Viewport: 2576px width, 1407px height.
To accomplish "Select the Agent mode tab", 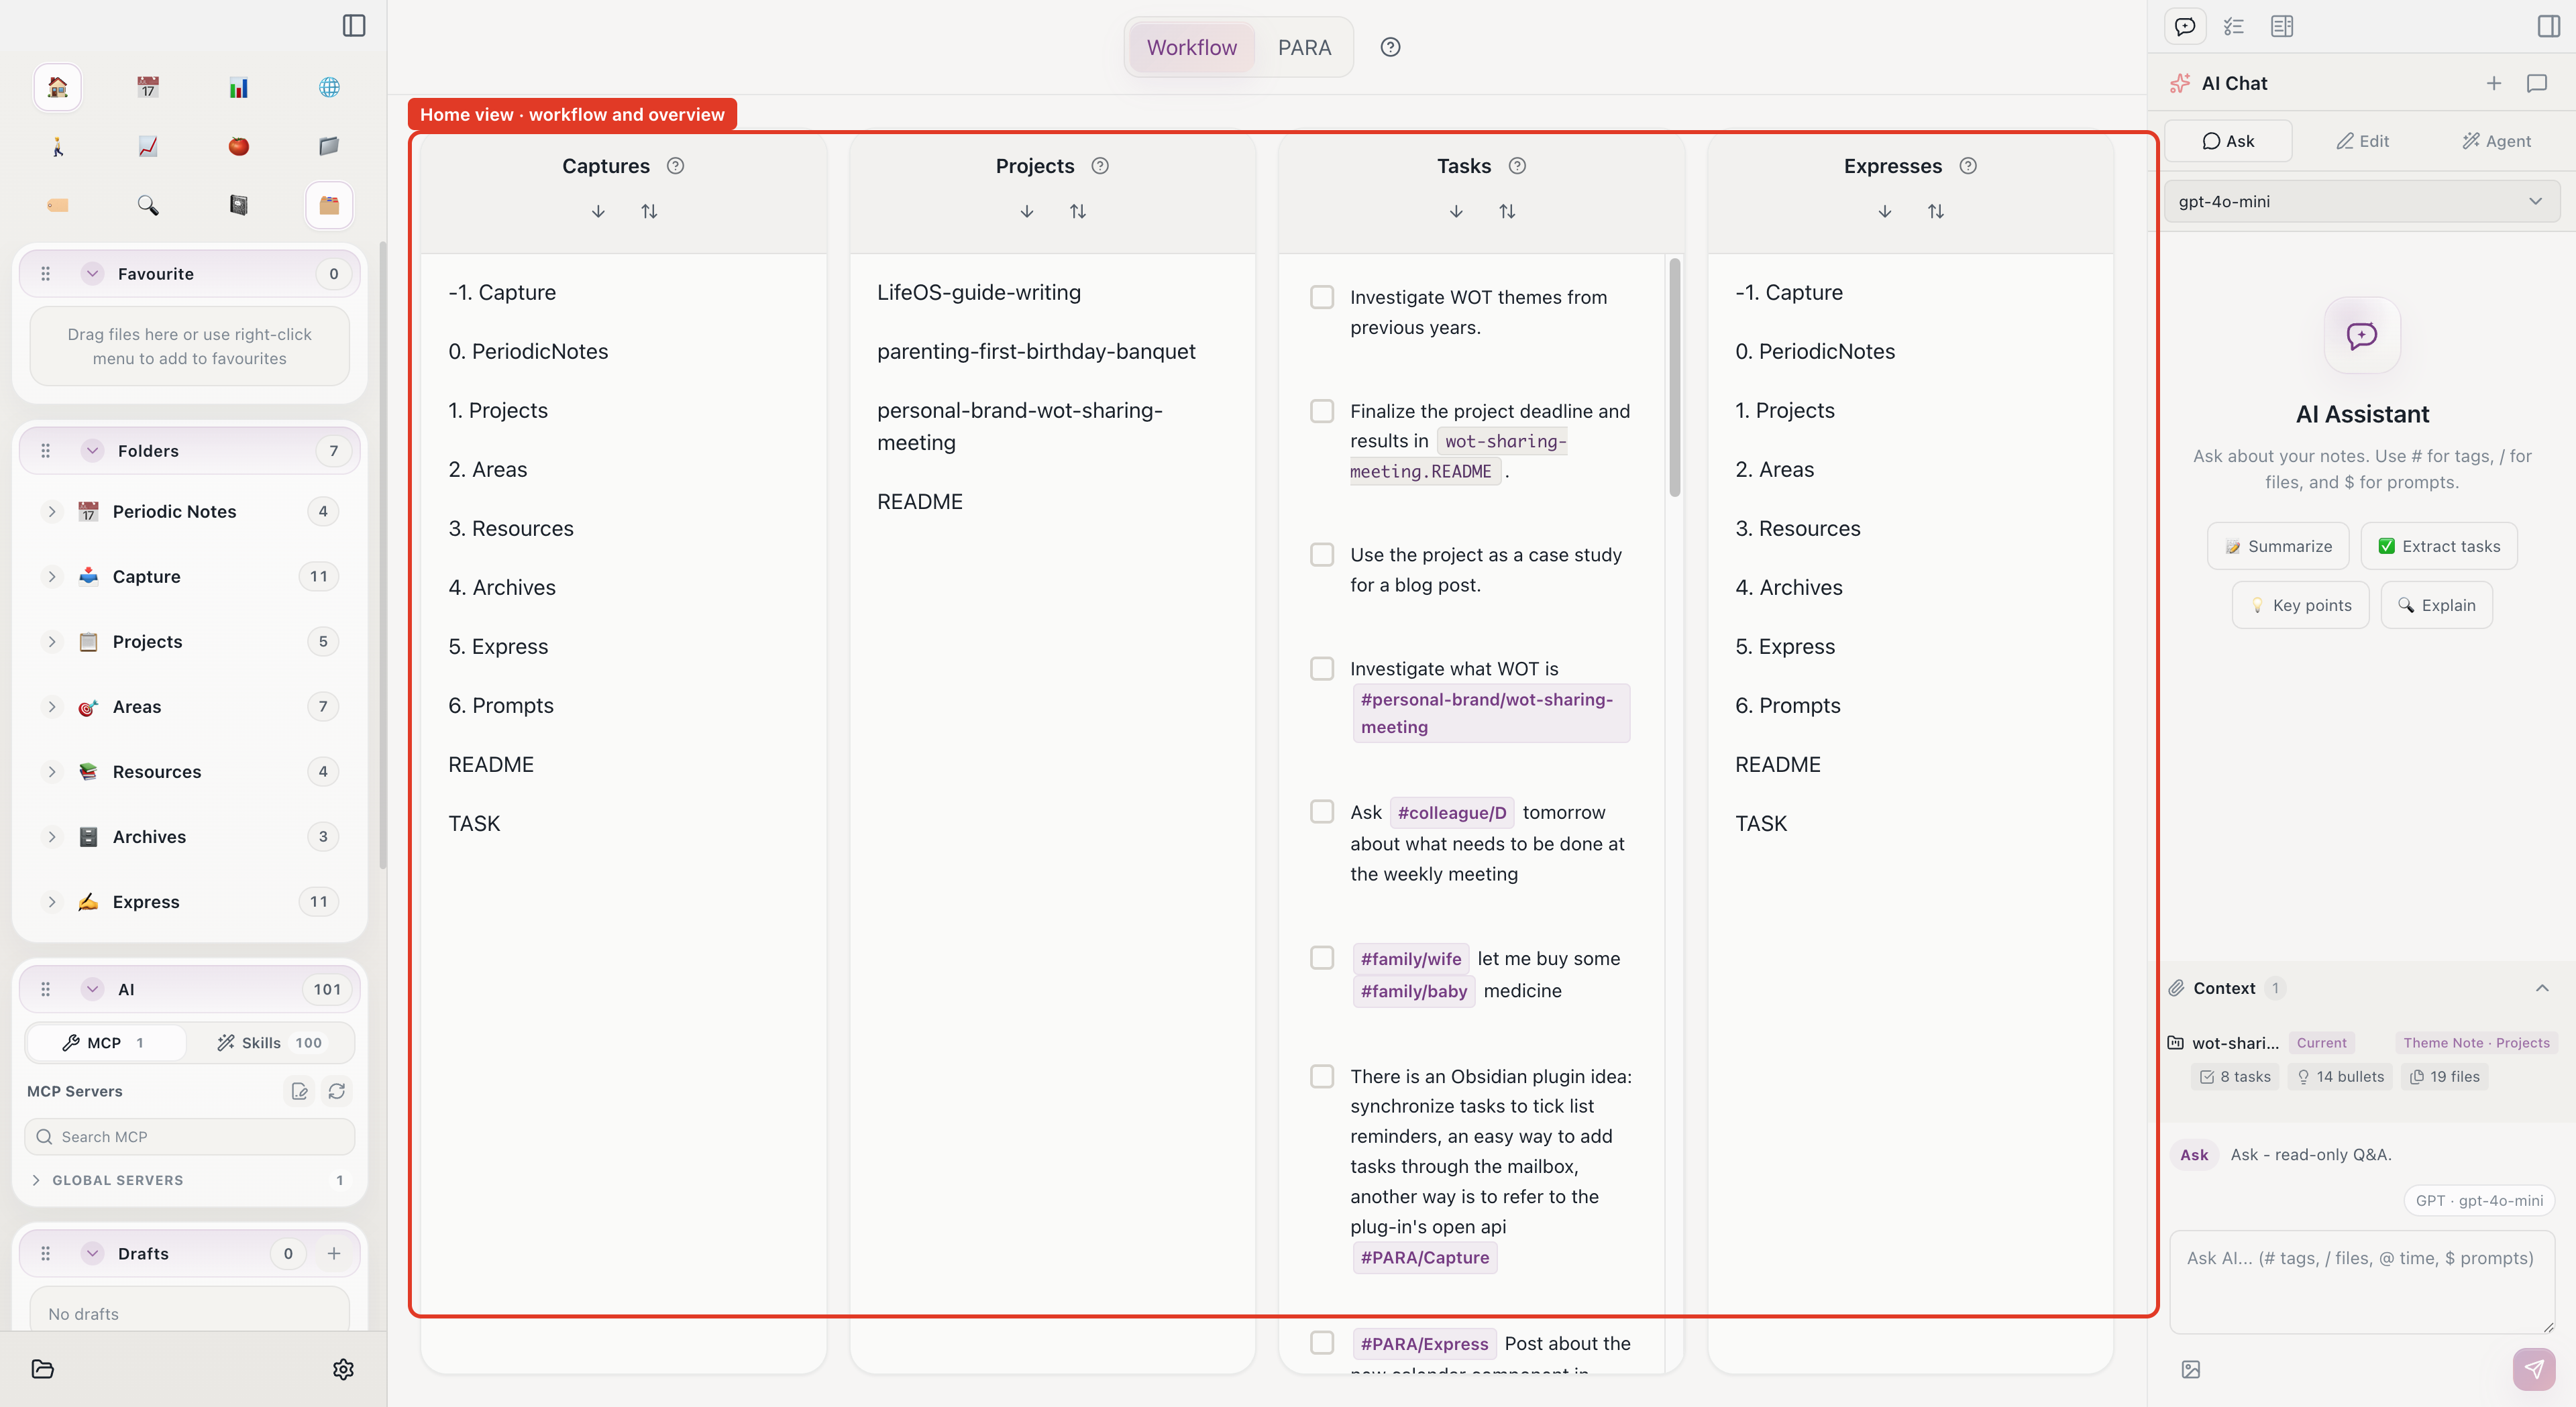I will 2496,141.
